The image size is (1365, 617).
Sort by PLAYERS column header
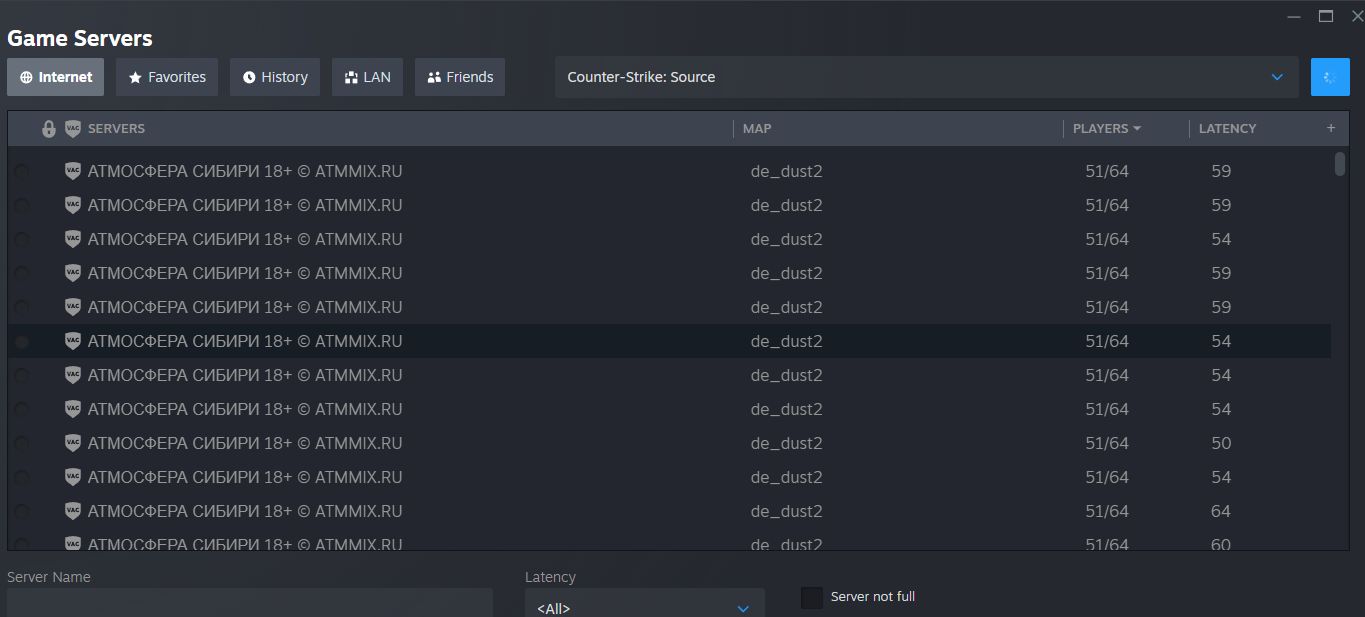(1106, 128)
